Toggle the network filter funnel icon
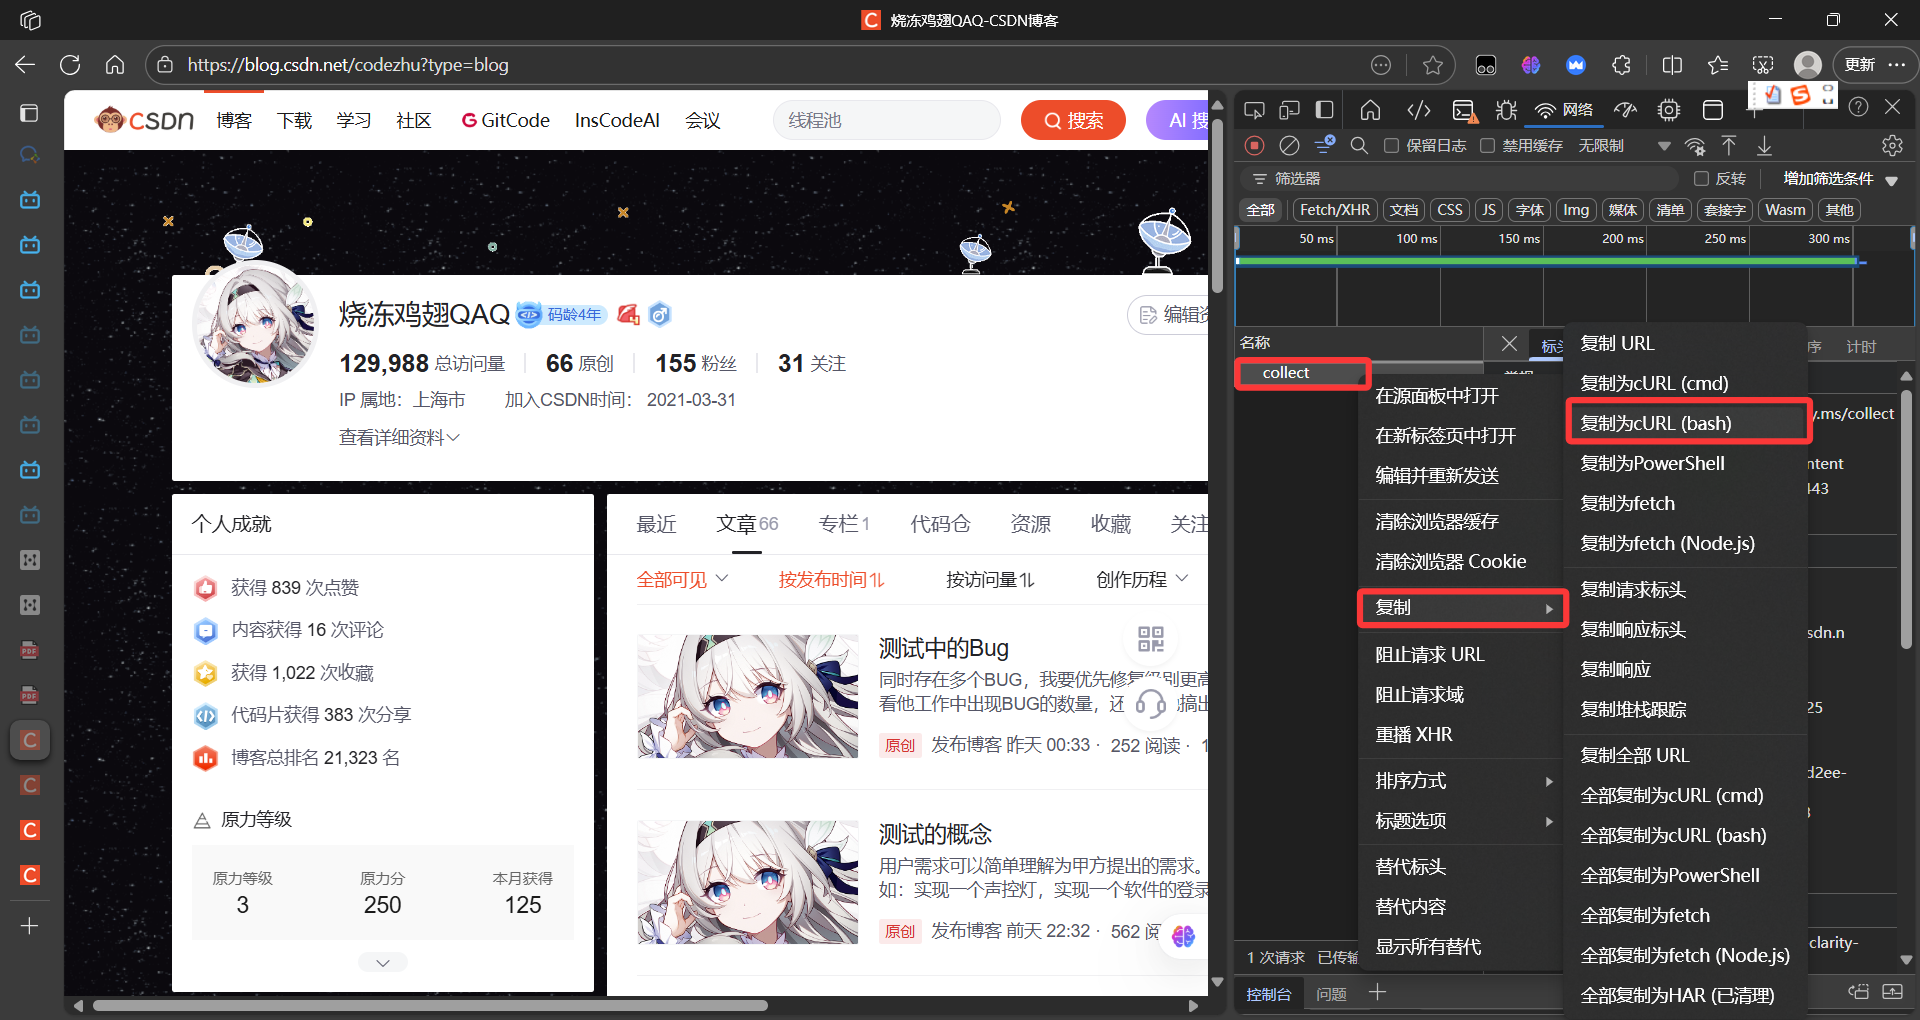 (x=1325, y=145)
